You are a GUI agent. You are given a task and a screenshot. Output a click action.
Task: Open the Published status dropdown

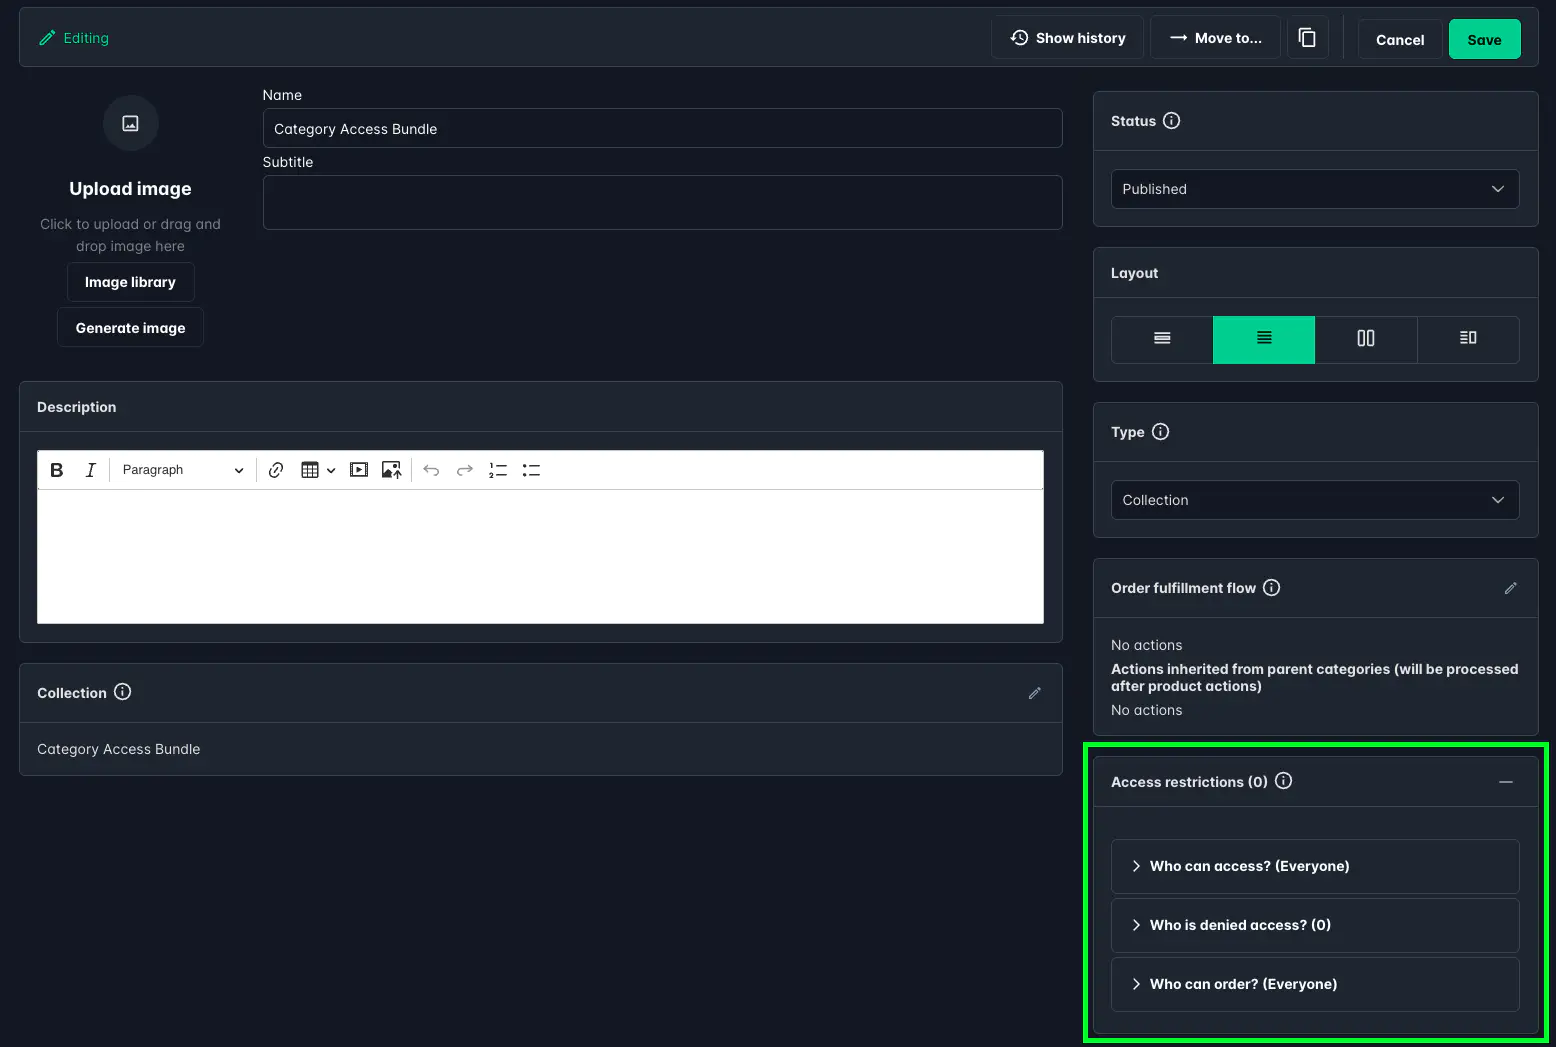1314,189
